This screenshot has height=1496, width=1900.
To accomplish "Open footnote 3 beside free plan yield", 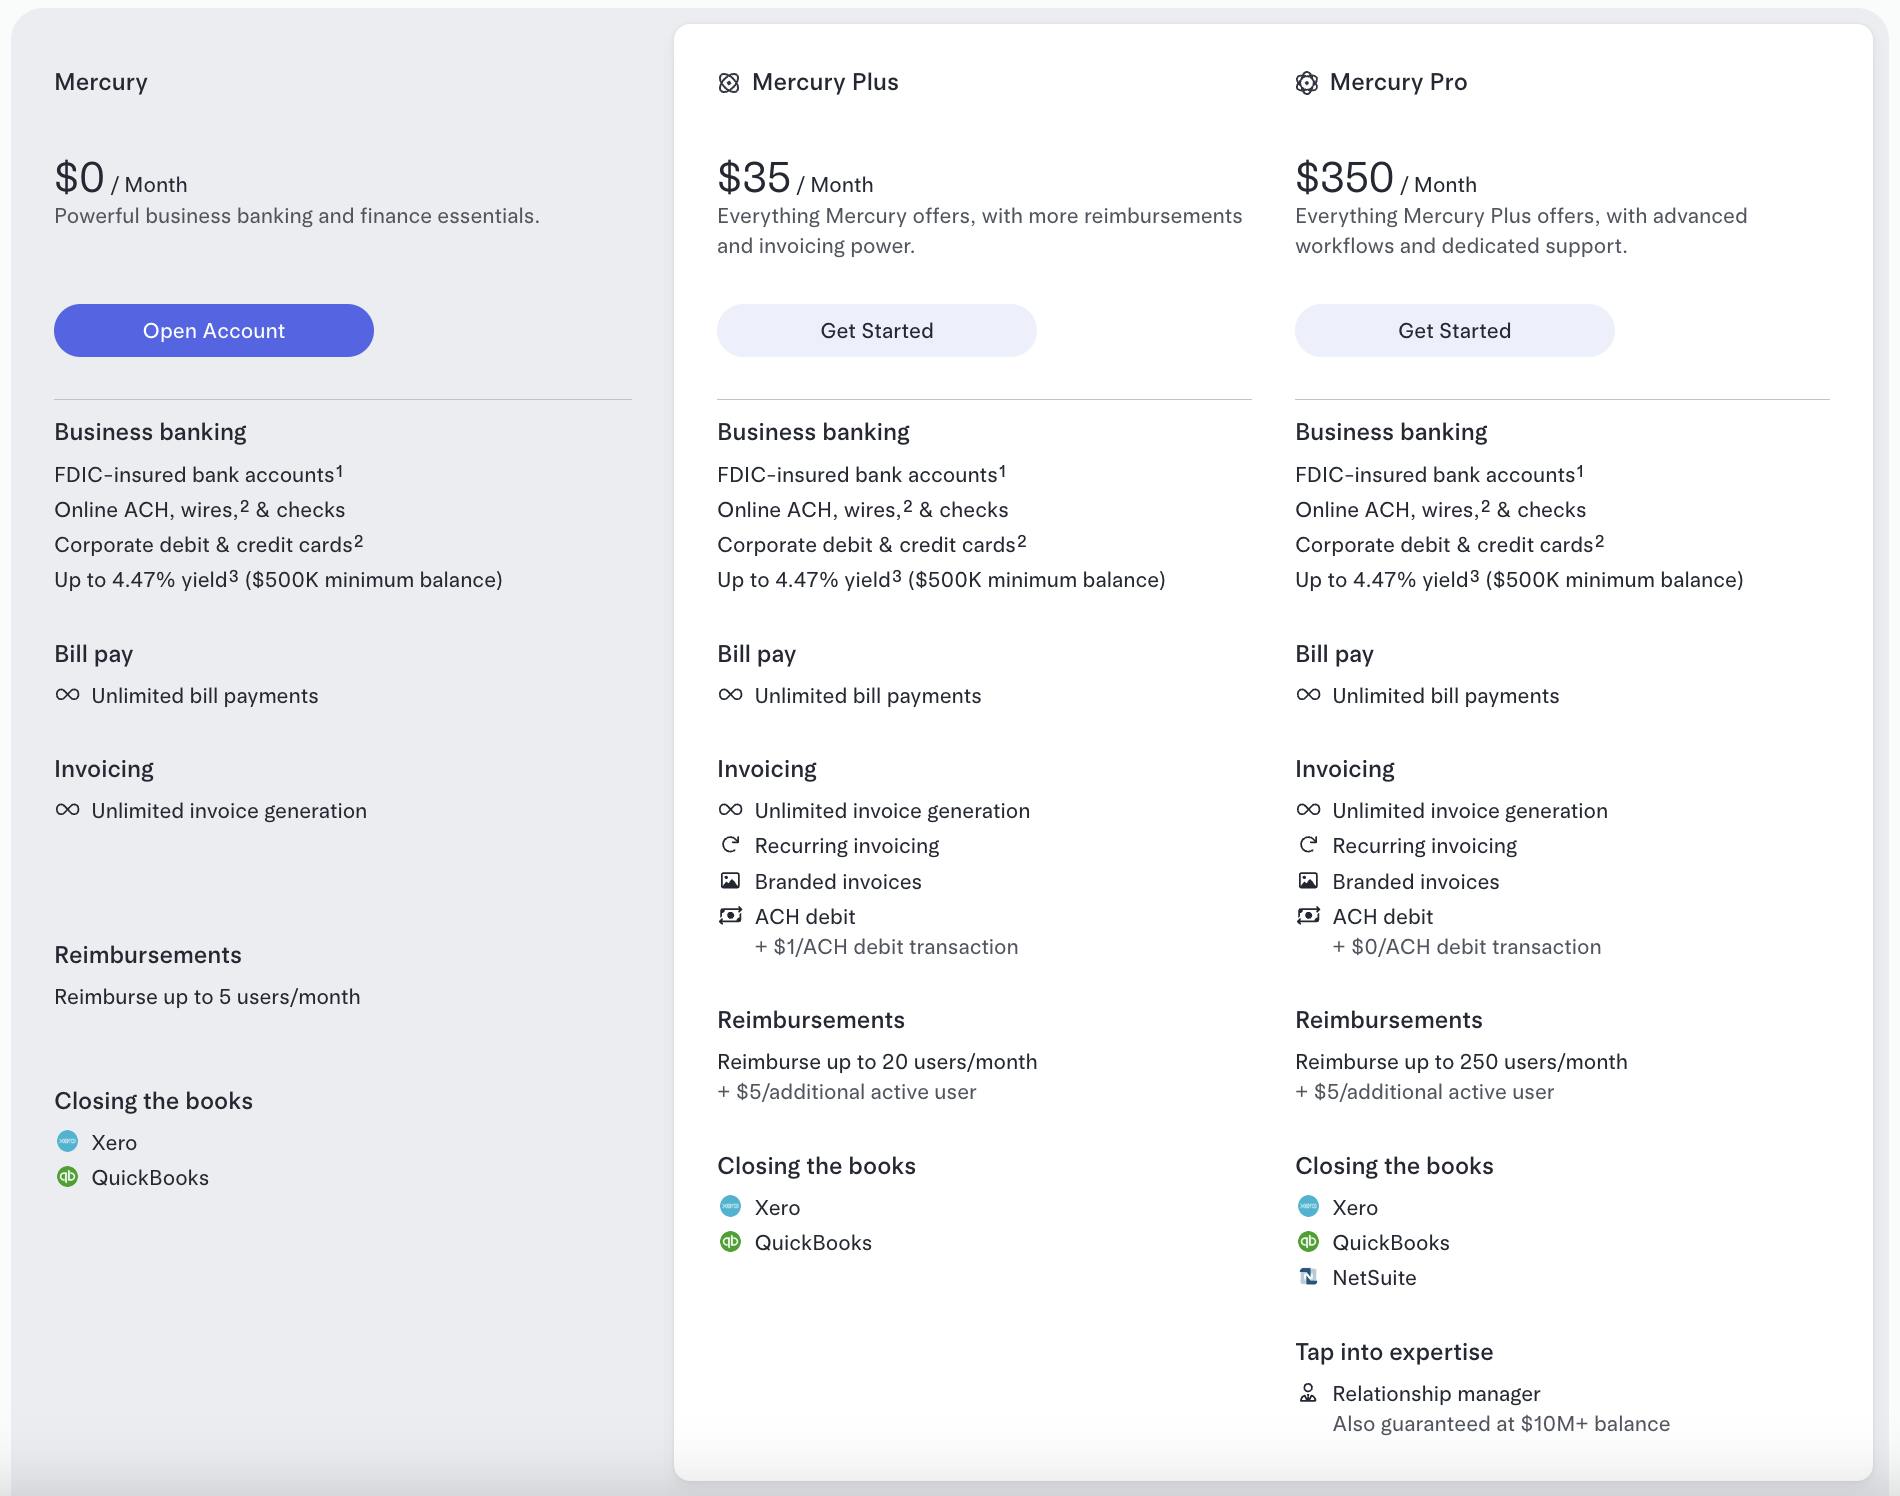I will click(x=234, y=575).
